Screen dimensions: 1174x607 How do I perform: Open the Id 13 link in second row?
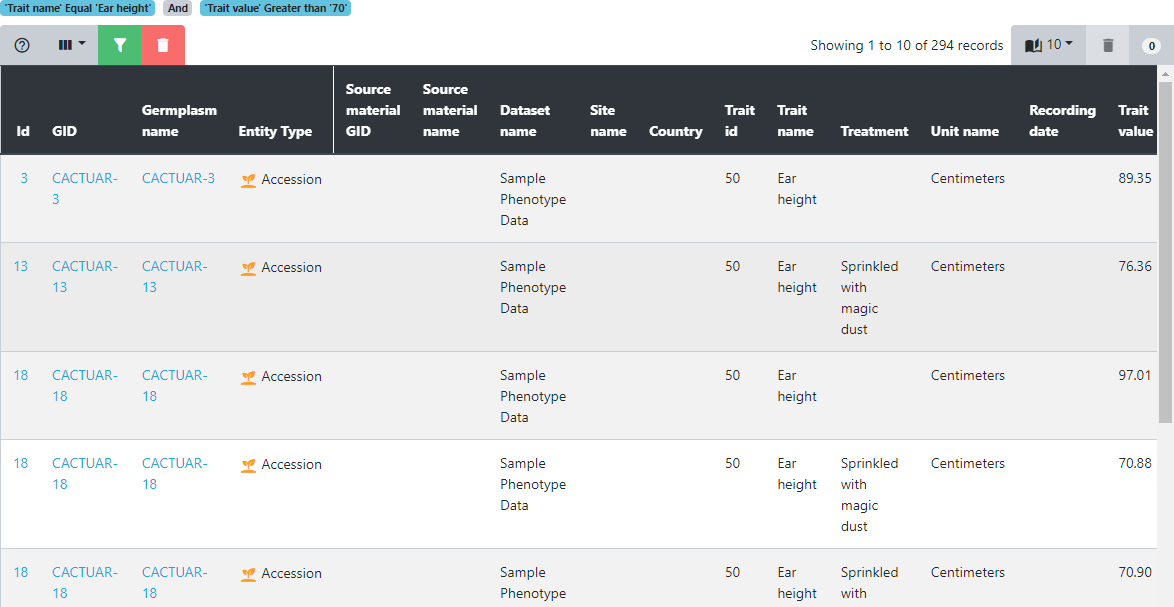pos(21,266)
